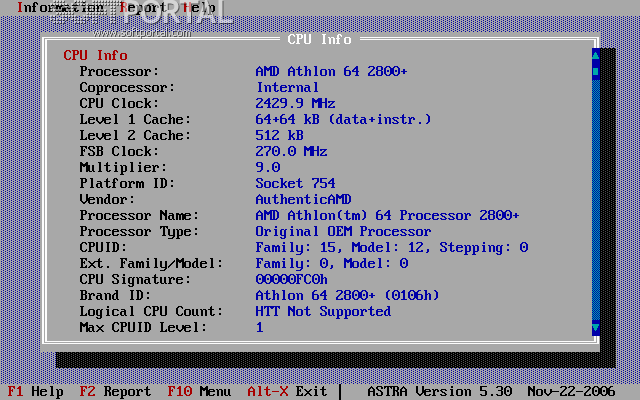Screen dimensions: 640x400
Task: Select the 'Level 1 Cache:' label
Action: coord(135,119)
